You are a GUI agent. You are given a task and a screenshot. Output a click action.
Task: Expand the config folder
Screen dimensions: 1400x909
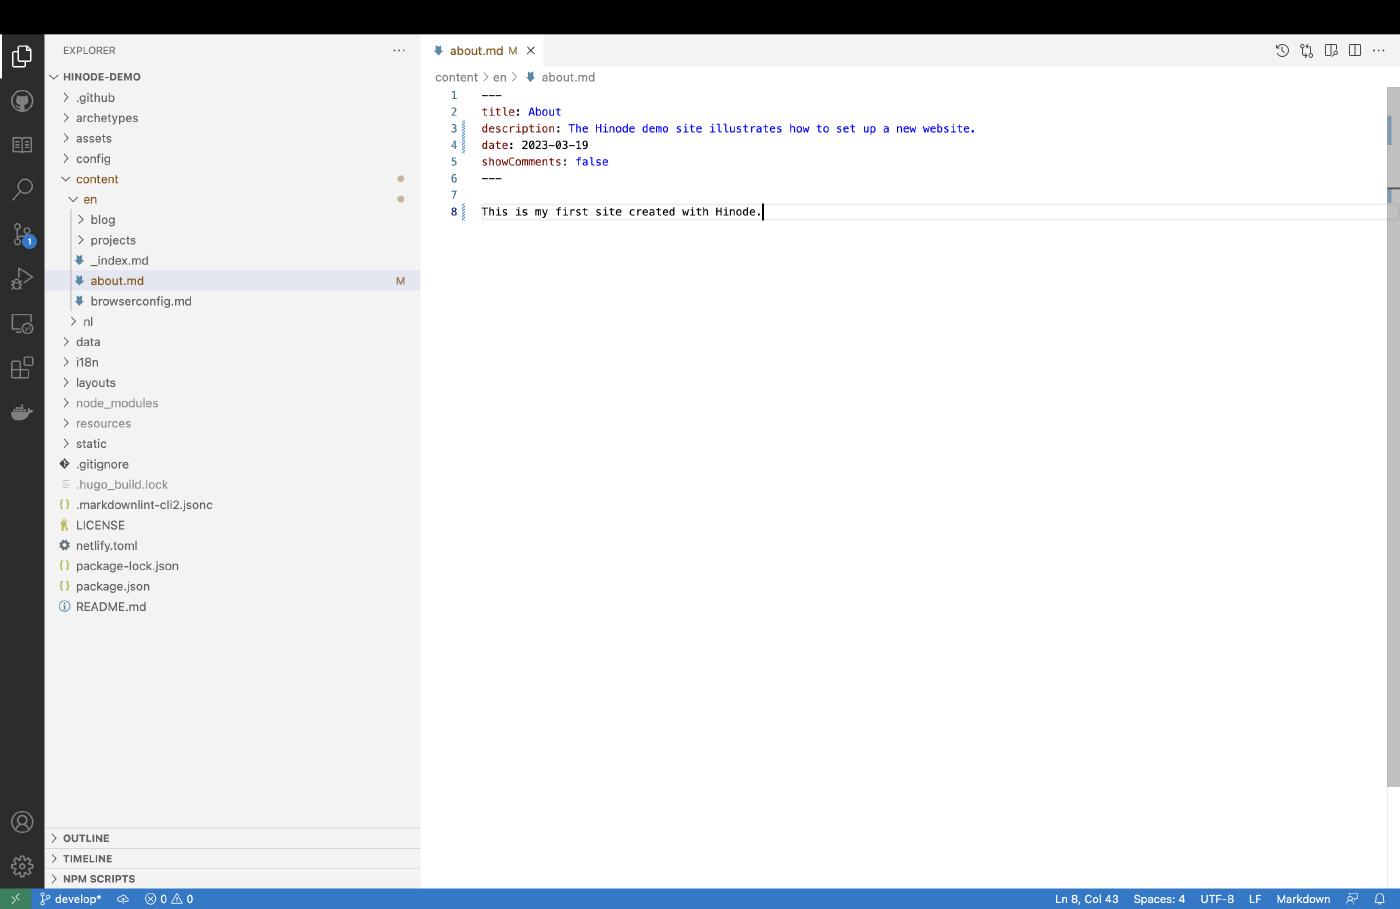pyautogui.click(x=232, y=158)
